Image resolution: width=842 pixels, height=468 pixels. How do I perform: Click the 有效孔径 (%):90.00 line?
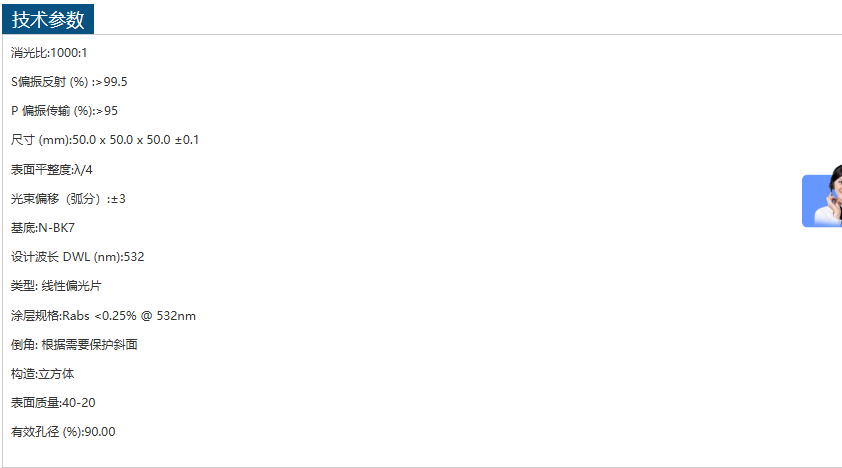click(x=63, y=432)
